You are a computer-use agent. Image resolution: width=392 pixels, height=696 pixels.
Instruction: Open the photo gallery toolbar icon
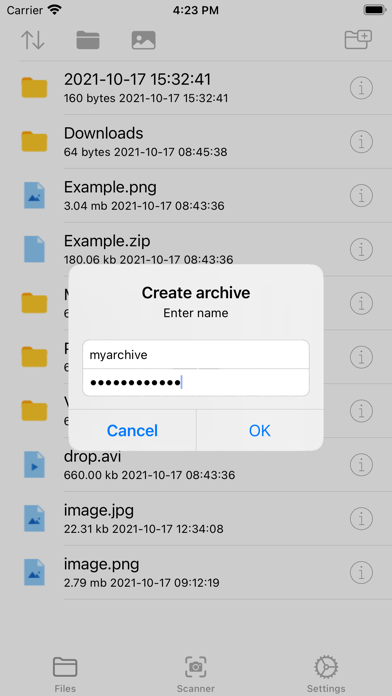(x=143, y=40)
